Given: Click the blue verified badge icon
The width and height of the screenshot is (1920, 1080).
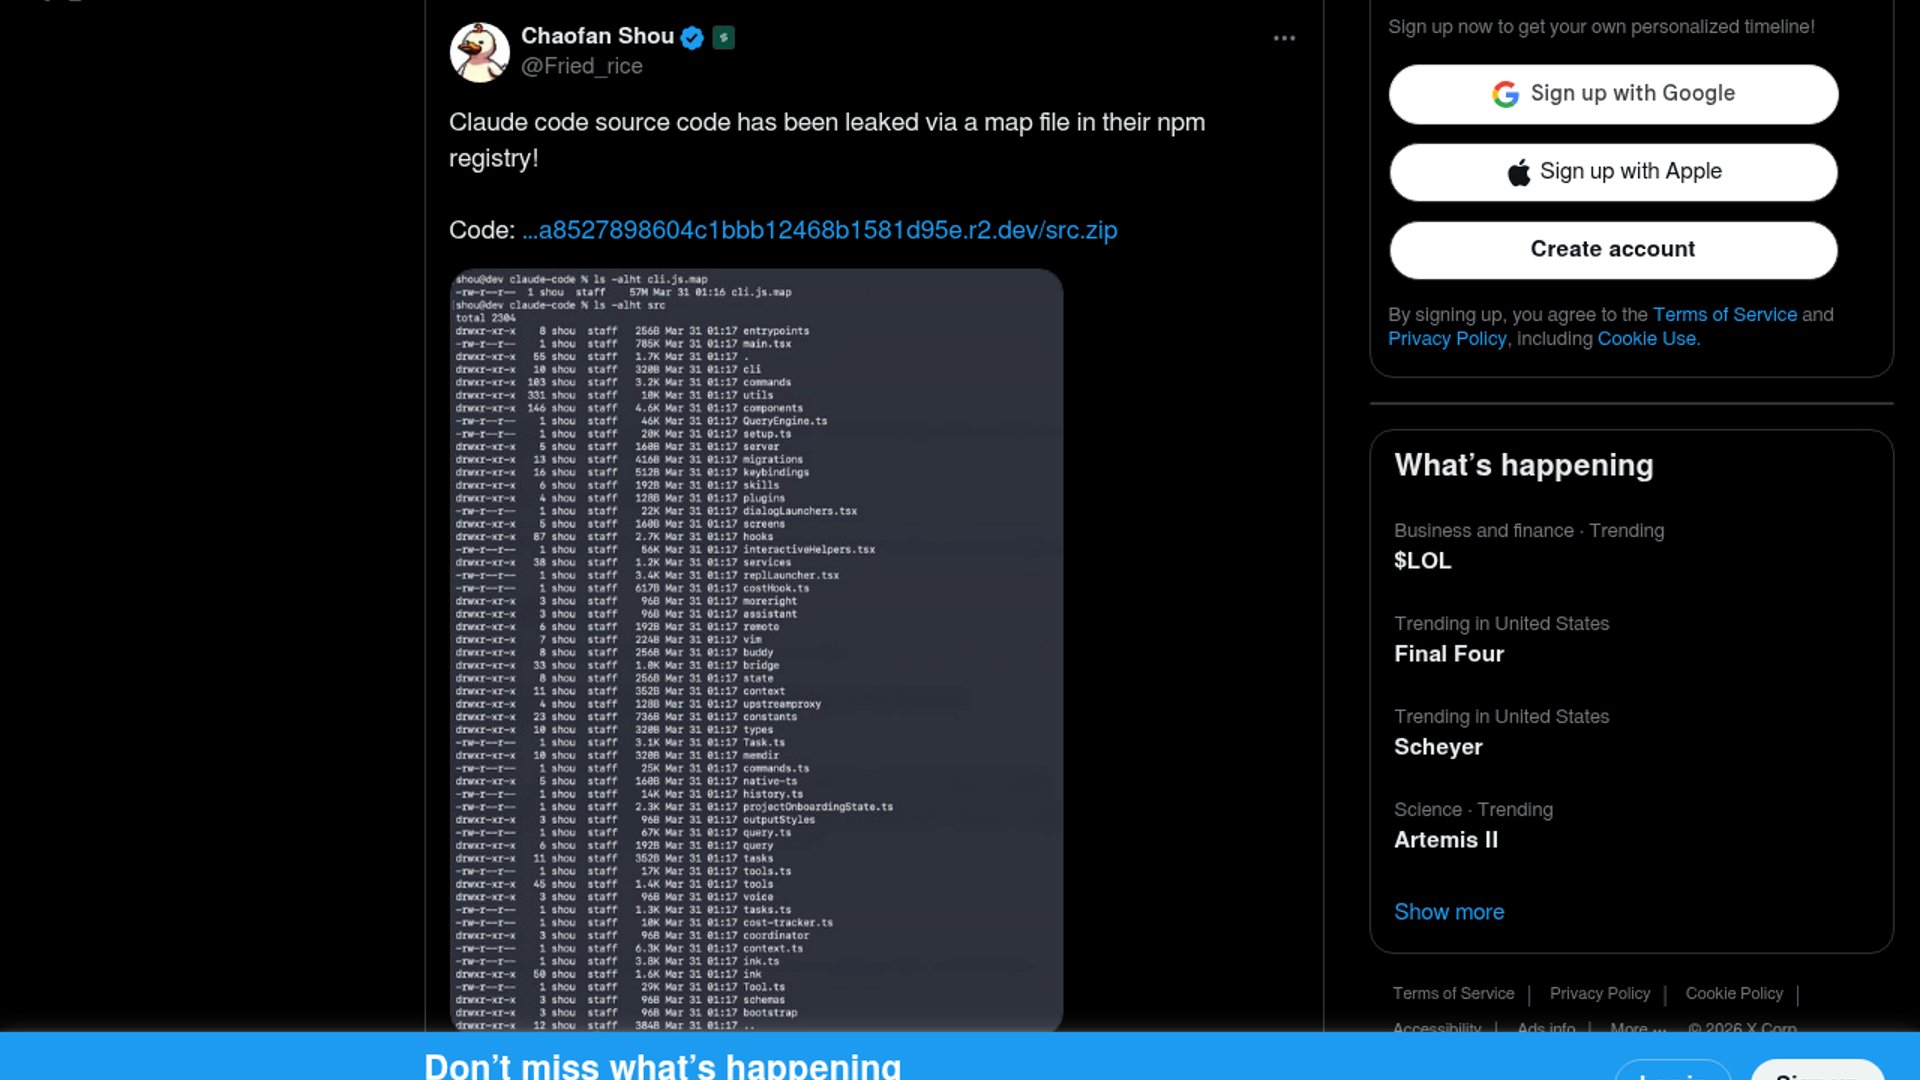Looking at the screenshot, I should tap(692, 38).
